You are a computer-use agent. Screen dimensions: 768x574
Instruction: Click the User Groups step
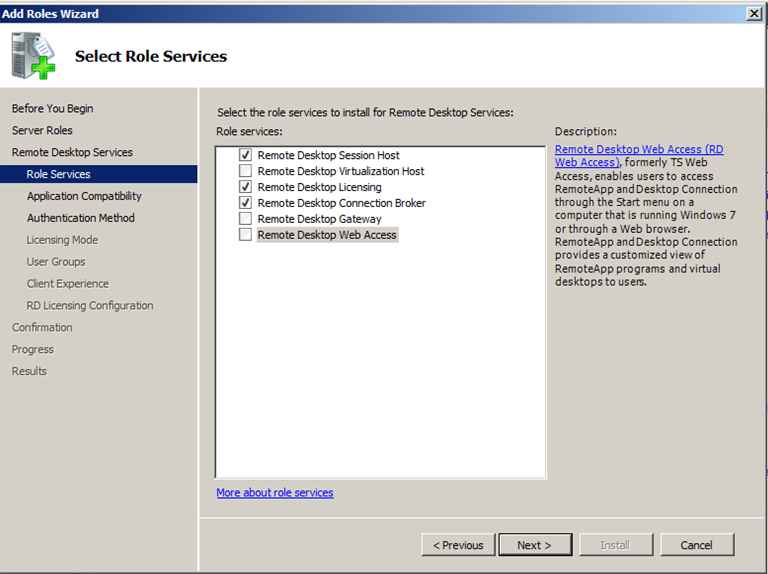click(x=56, y=262)
